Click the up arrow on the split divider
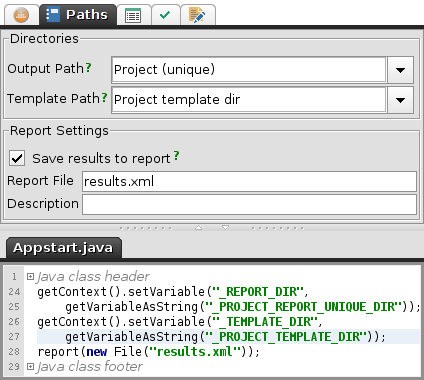 coord(199,228)
